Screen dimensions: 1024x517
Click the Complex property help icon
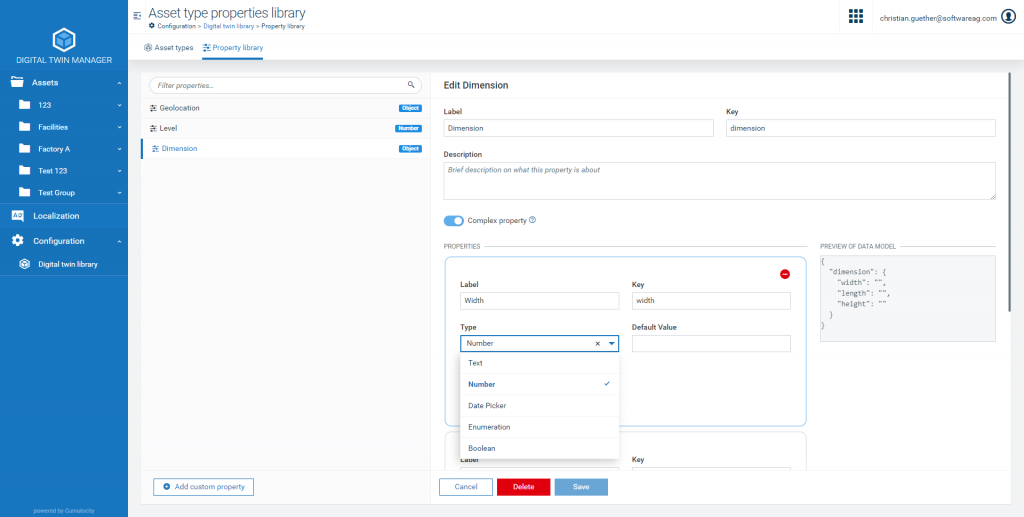pyautogui.click(x=533, y=220)
